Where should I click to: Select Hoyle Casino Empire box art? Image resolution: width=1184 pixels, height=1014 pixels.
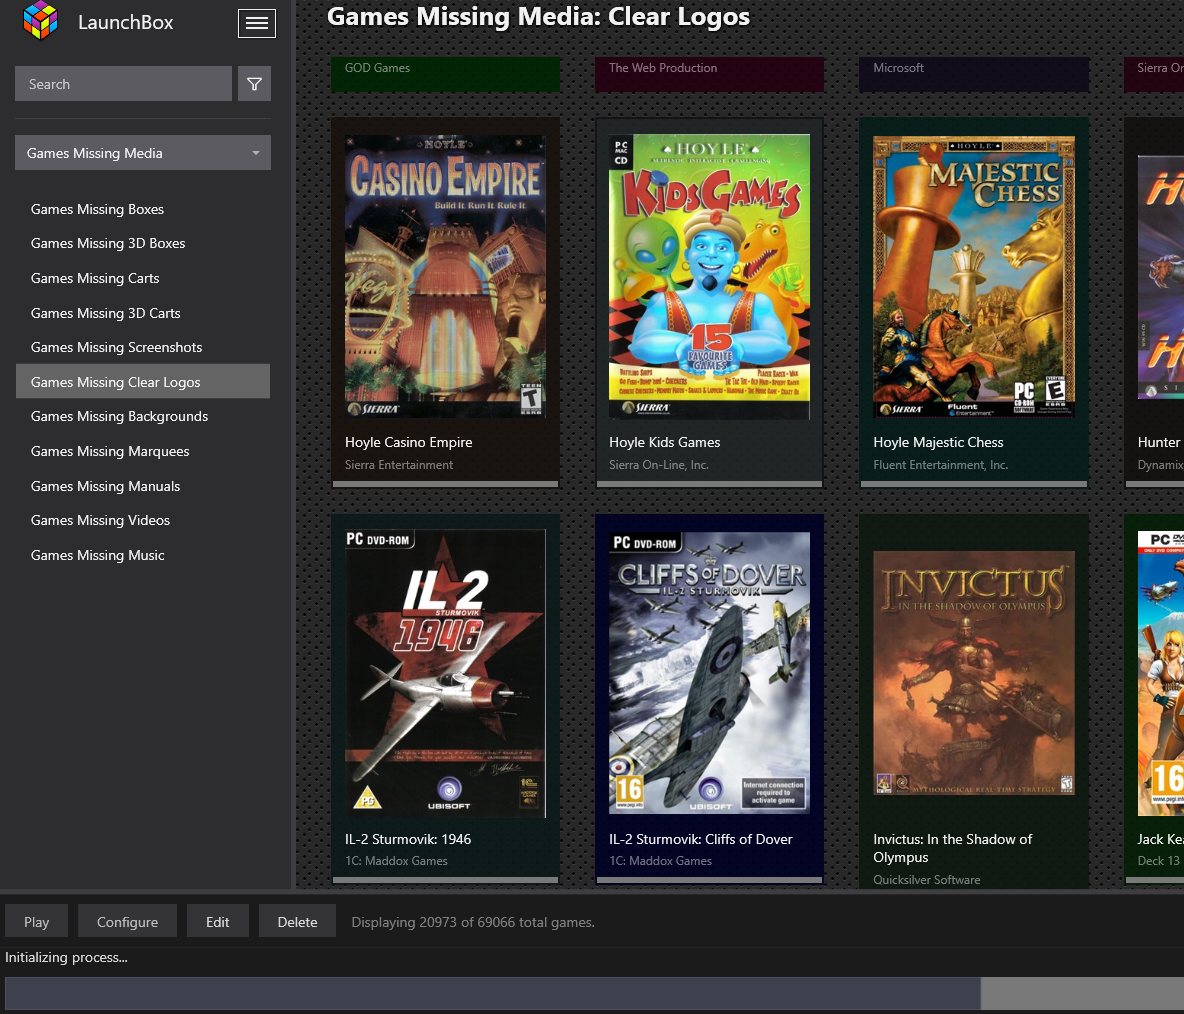pos(445,277)
